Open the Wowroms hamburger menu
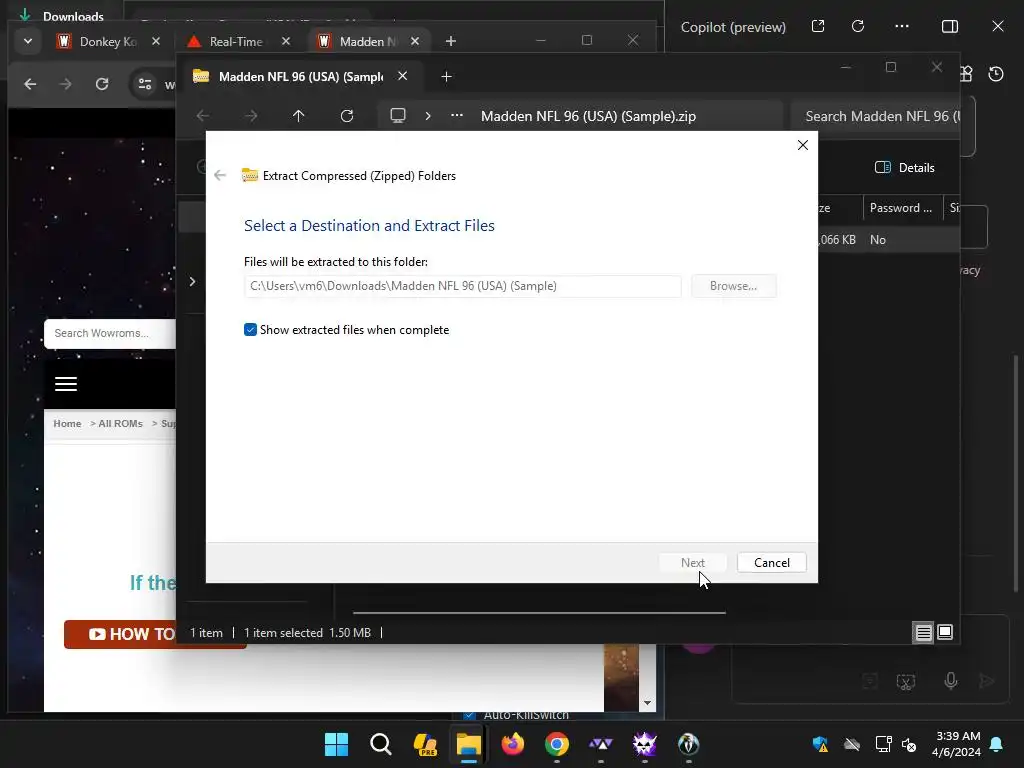The image size is (1024, 768). (x=65, y=384)
